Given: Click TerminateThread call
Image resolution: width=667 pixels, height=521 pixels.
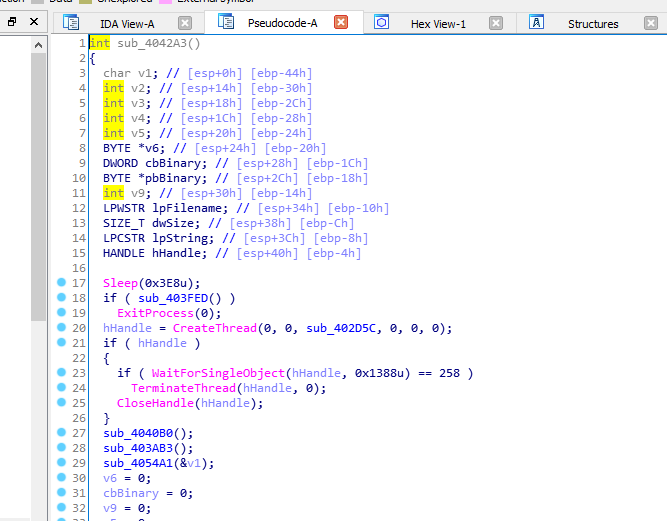Looking at the screenshot, I should (x=183, y=388).
